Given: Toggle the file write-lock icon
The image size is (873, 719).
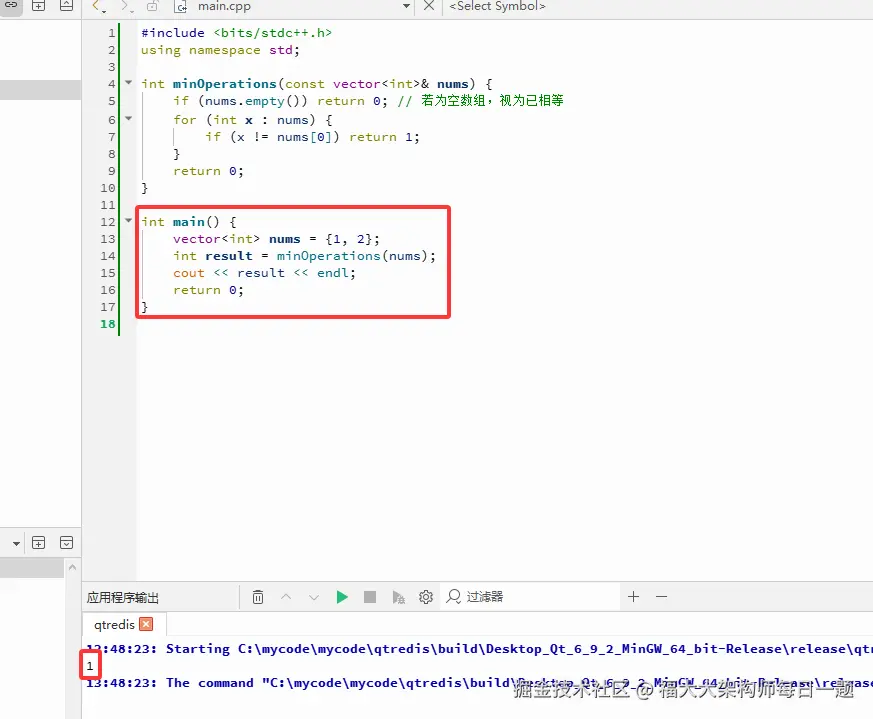Looking at the screenshot, I should click(152, 6).
